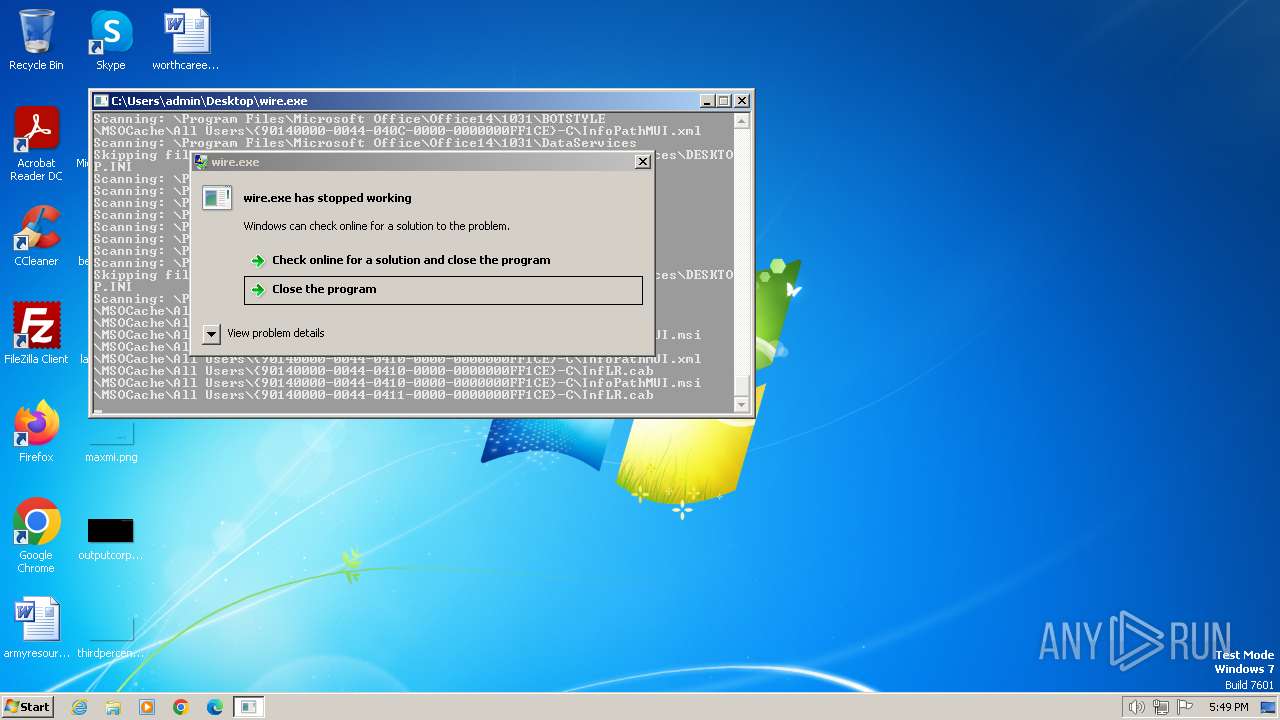Click the Show desktop button
Image resolution: width=1280 pixels, height=720 pixels.
point(1269,707)
